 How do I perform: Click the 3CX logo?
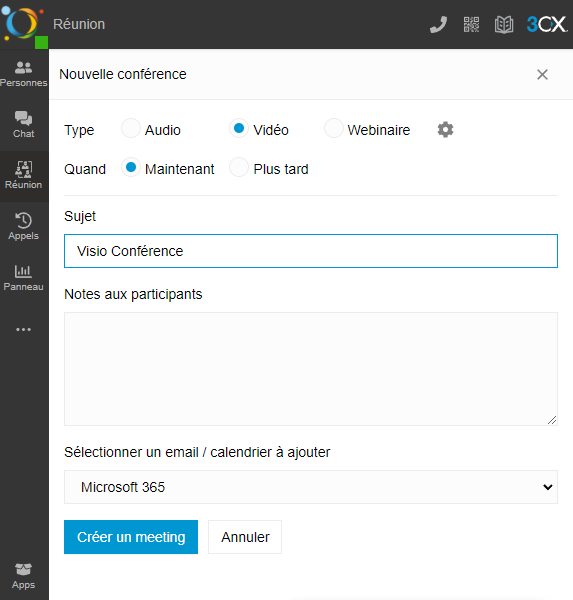[547, 24]
